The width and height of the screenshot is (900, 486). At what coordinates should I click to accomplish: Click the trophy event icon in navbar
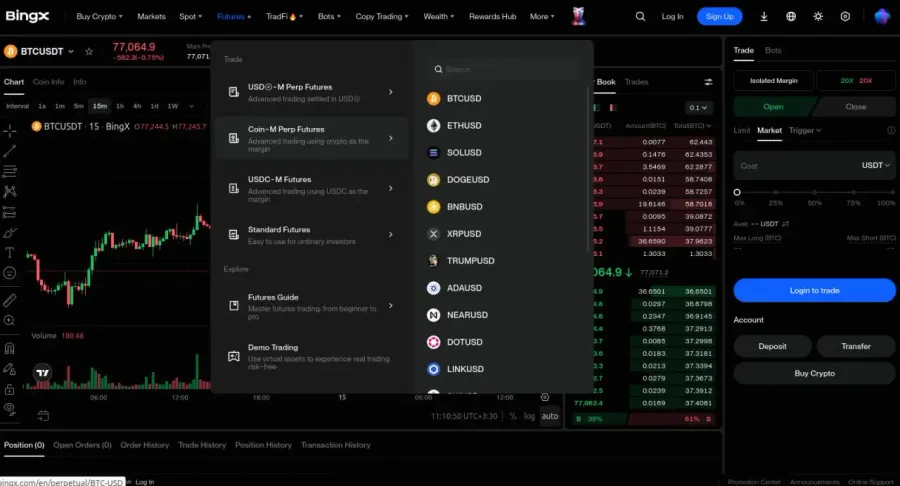tap(579, 16)
